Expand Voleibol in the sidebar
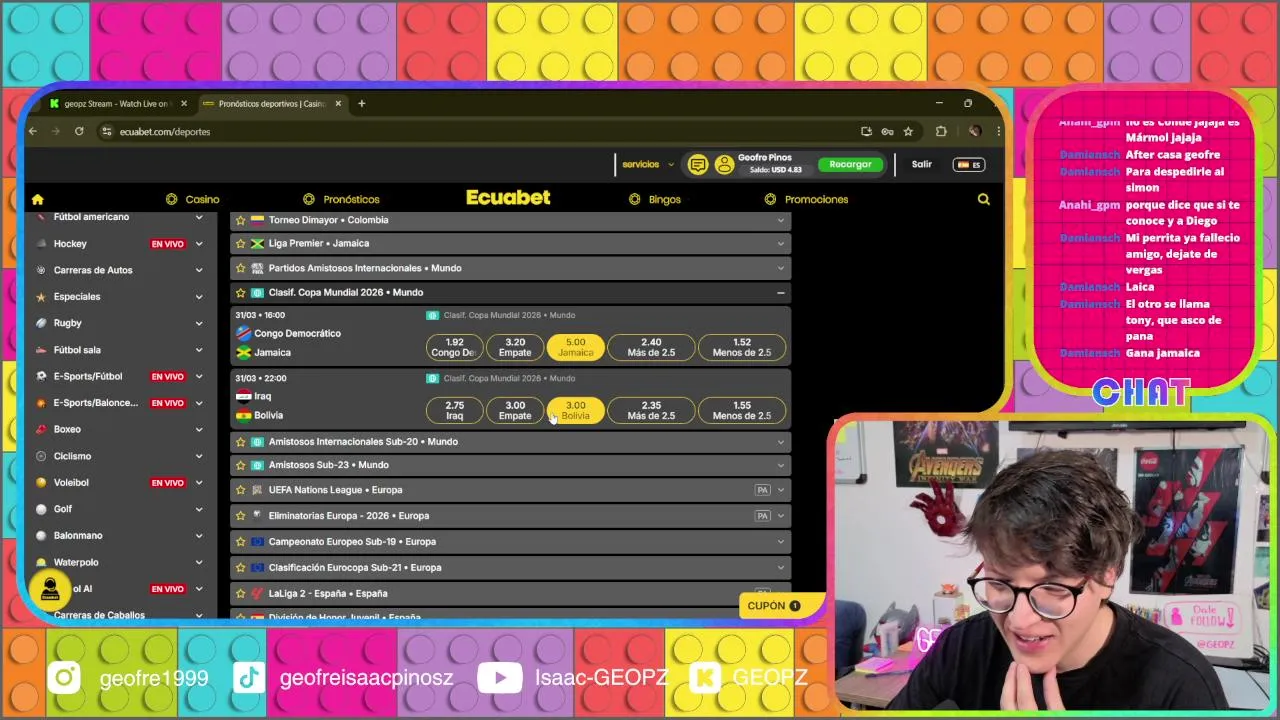This screenshot has height=720, width=1280. pos(199,483)
